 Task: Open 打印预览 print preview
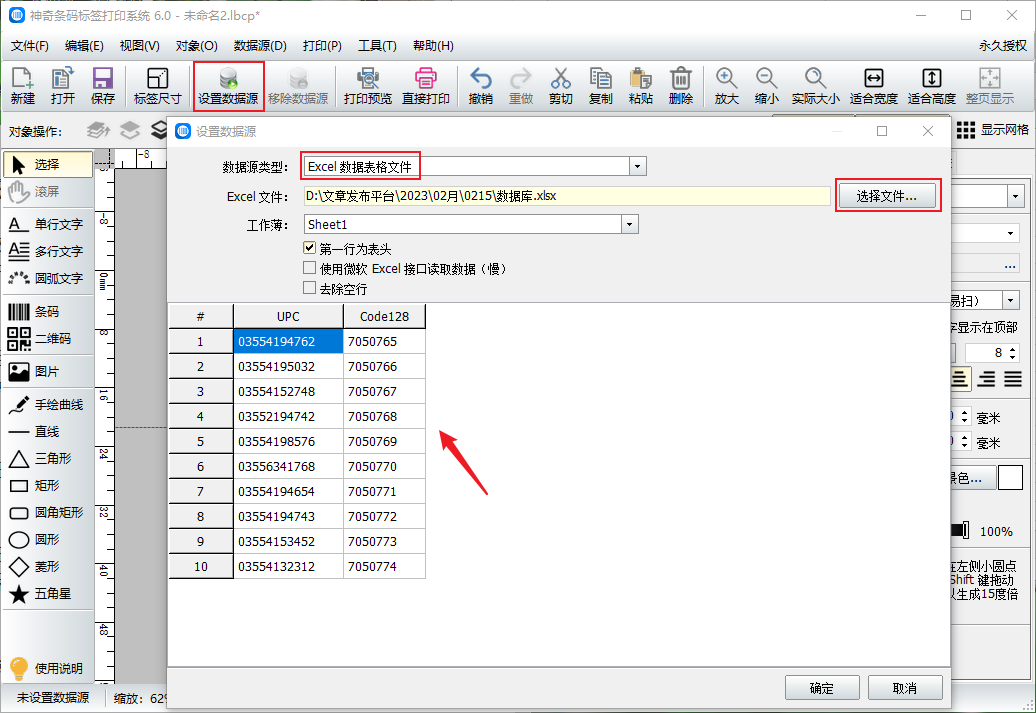point(367,85)
